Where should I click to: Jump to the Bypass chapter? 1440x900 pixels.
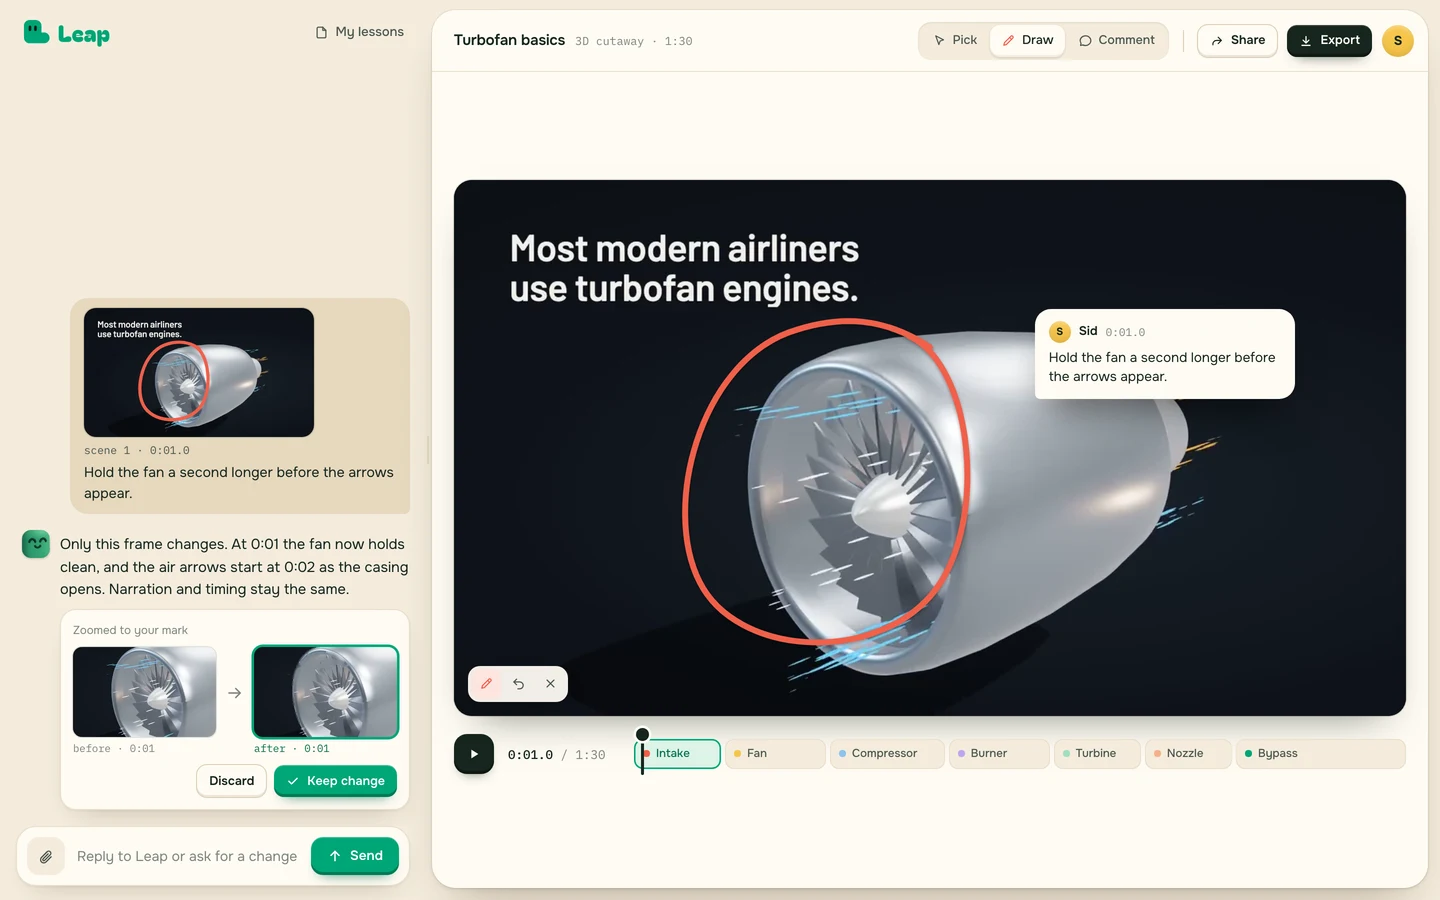coord(1321,754)
